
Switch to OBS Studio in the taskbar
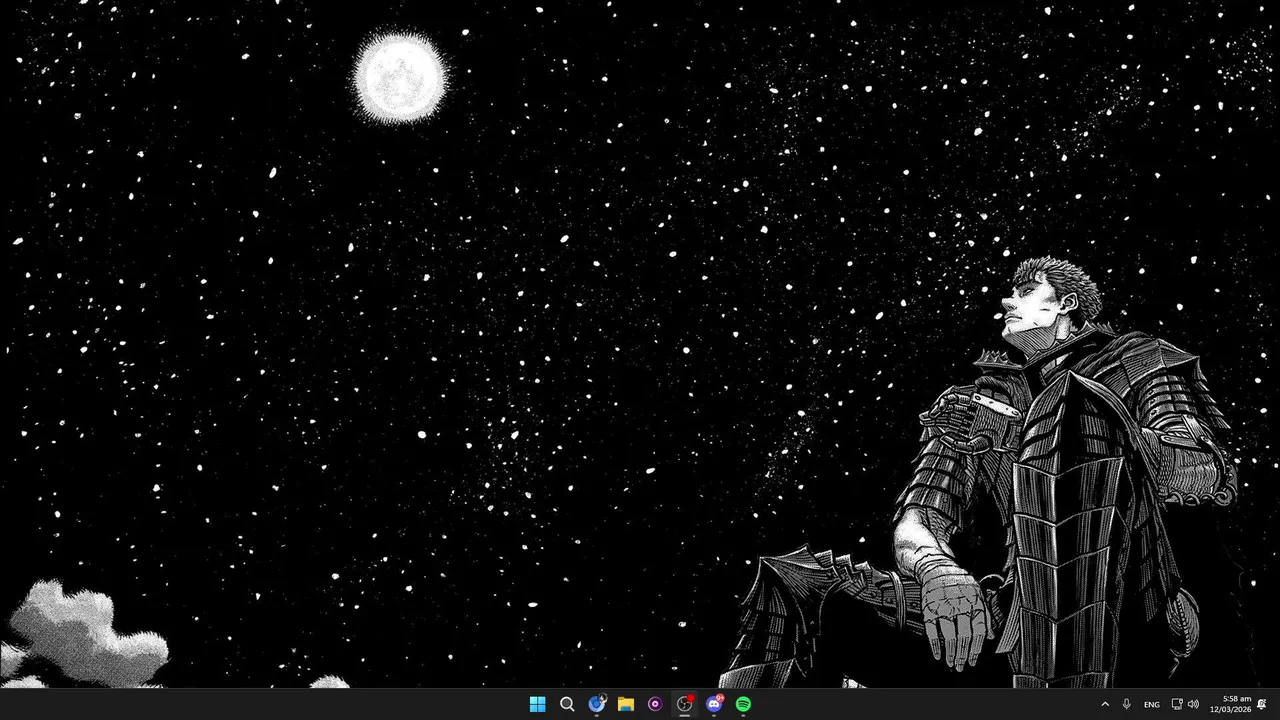click(685, 704)
